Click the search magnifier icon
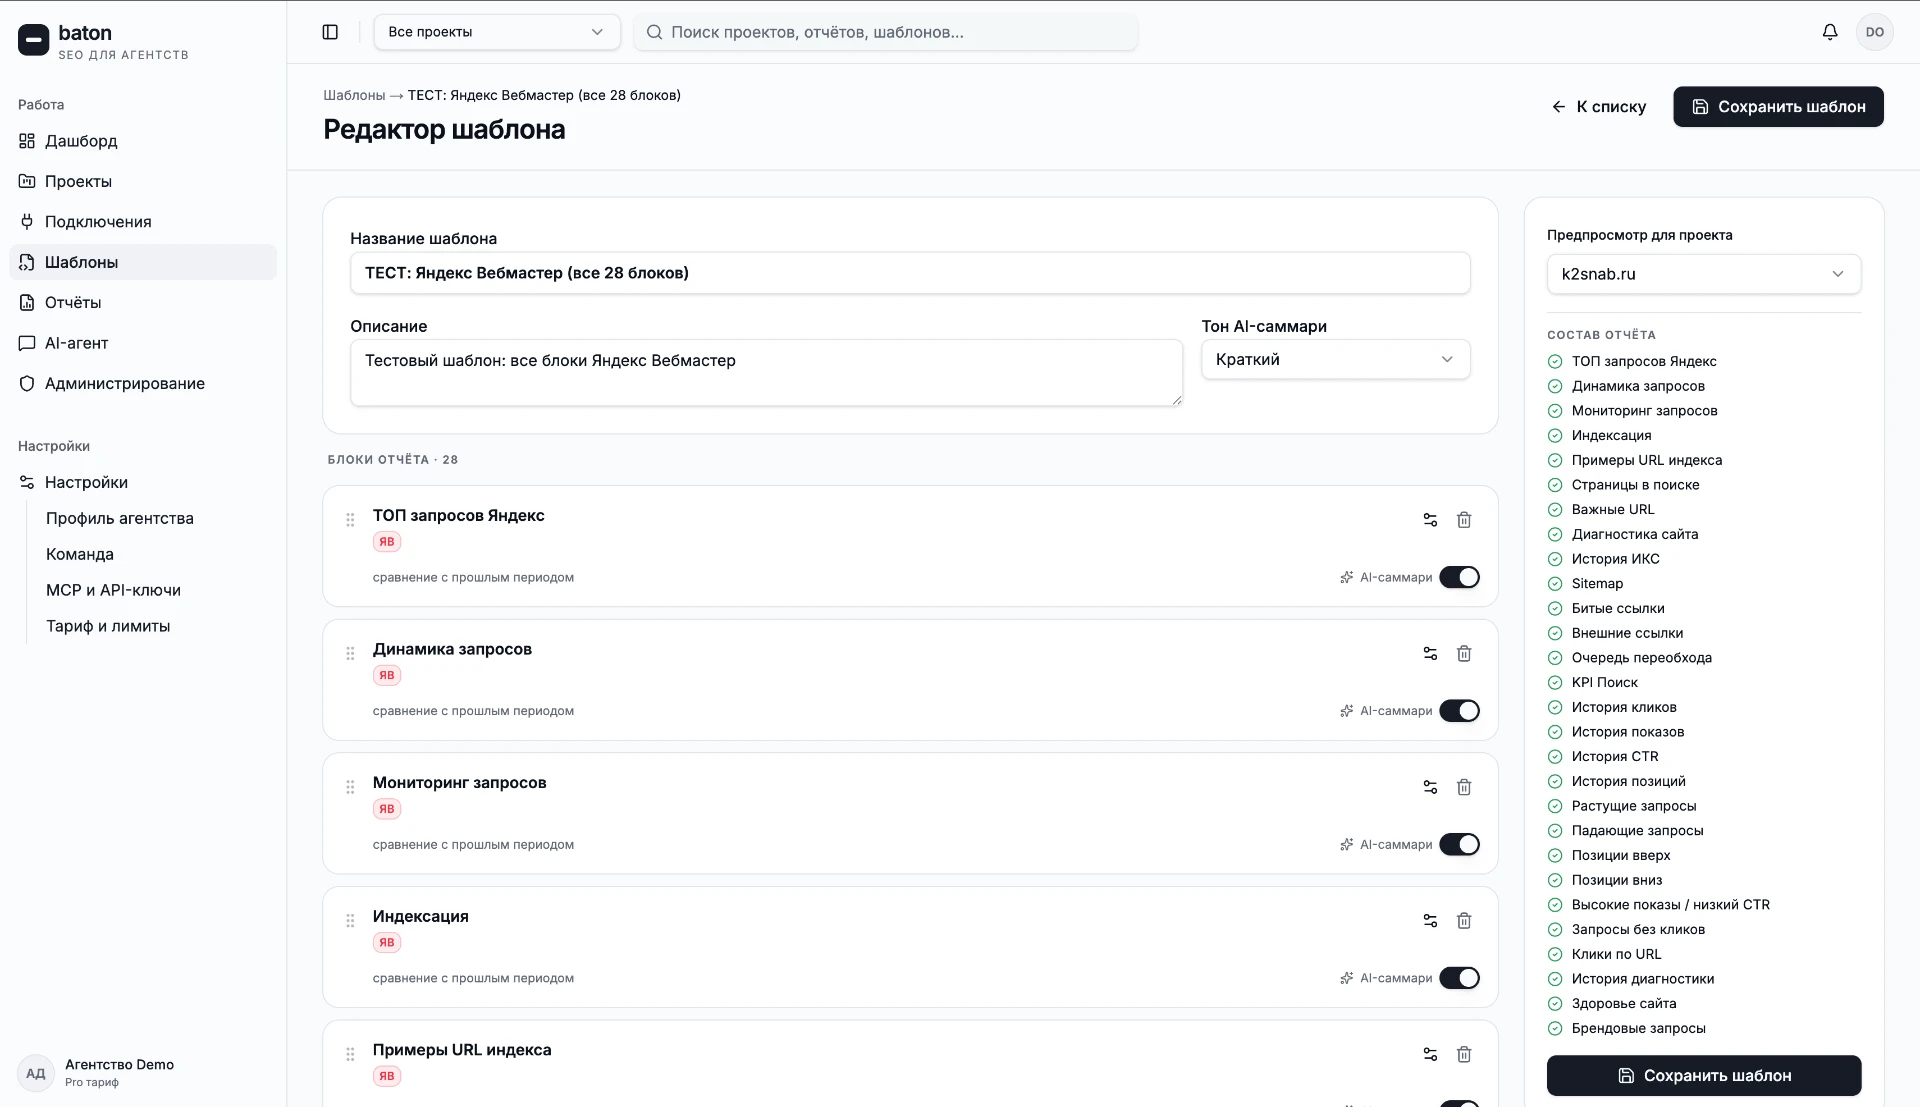The height and width of the screenshot is (1107, 1920). 654,32
